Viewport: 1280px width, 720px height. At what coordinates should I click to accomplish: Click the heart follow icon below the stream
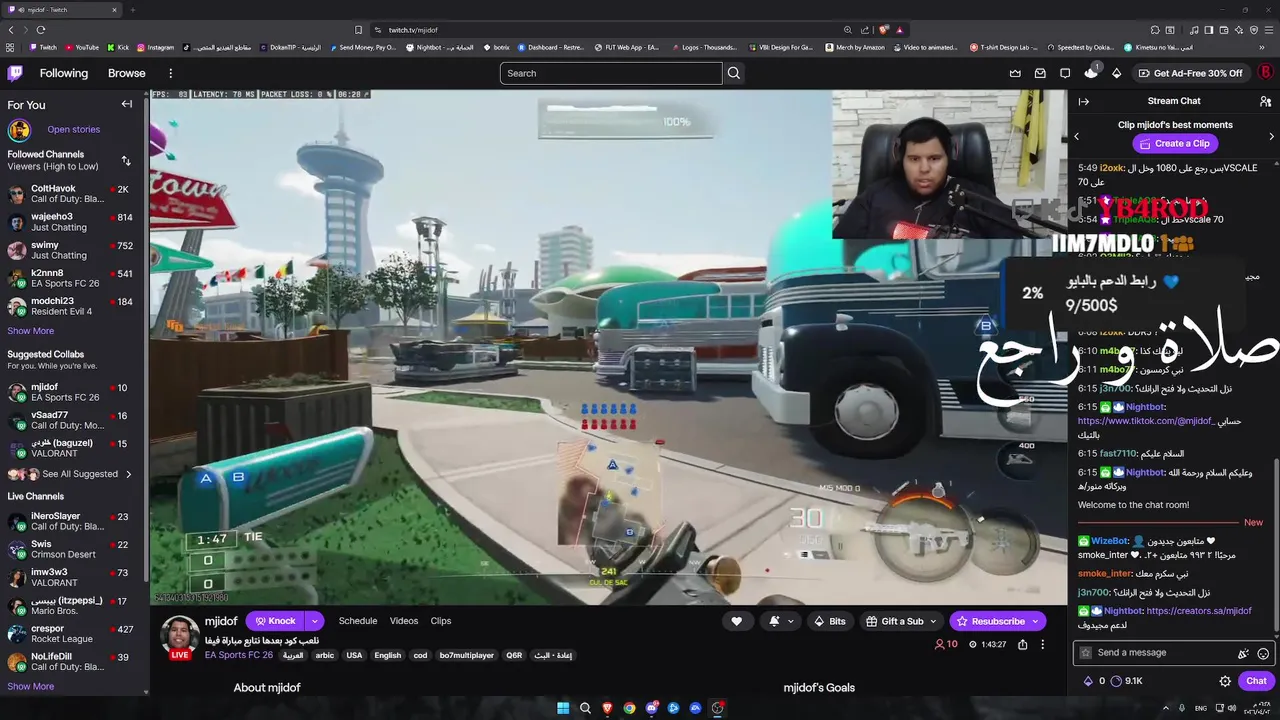(737, 621)
